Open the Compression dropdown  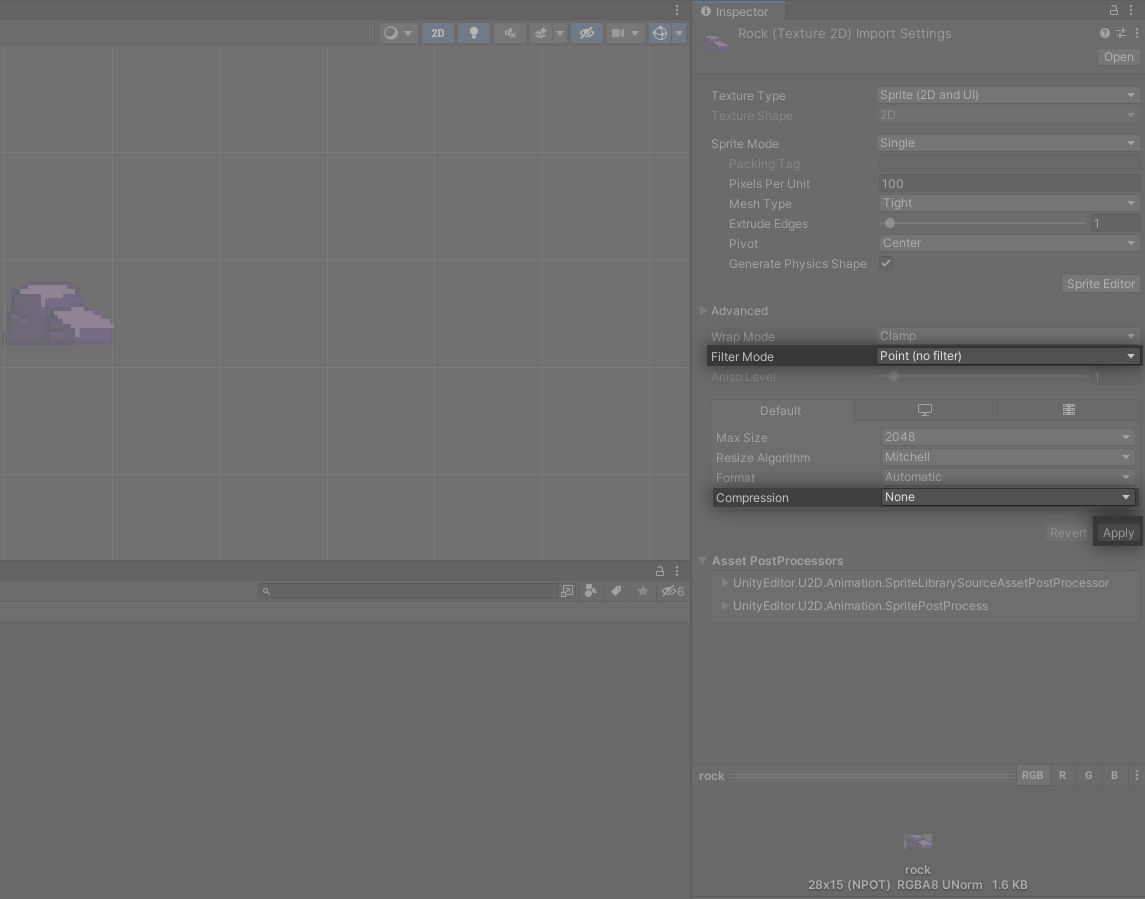pos(1007,497)
